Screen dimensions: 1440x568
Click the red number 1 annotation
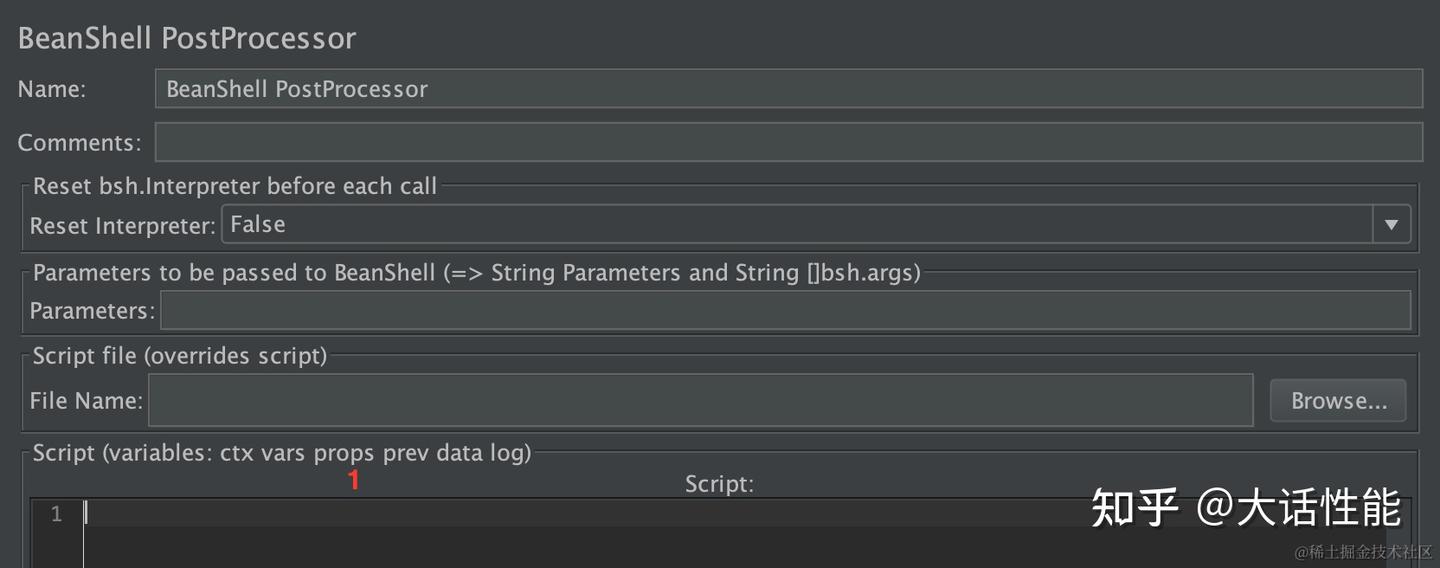tap(353, 481)
